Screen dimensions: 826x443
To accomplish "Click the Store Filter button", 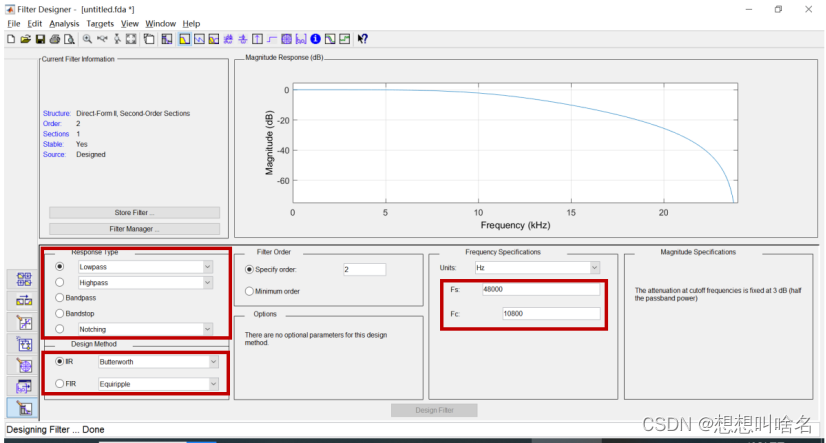I will (x=134, y=212).
